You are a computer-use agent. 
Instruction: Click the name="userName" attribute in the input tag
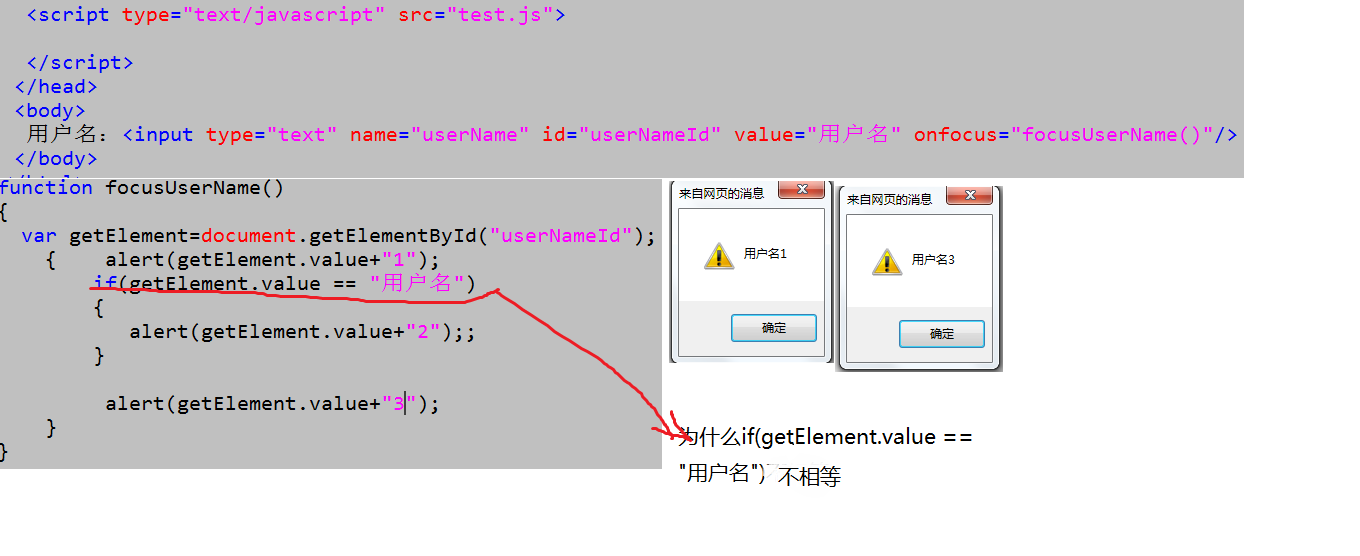point(439,135)
